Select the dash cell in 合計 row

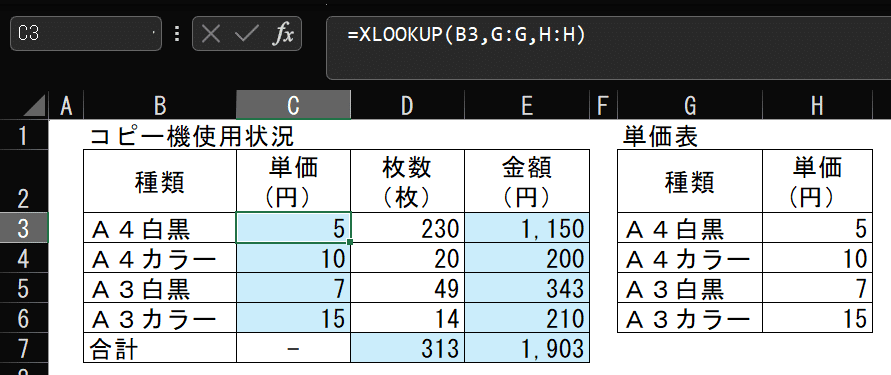click(x=293, y=348)
